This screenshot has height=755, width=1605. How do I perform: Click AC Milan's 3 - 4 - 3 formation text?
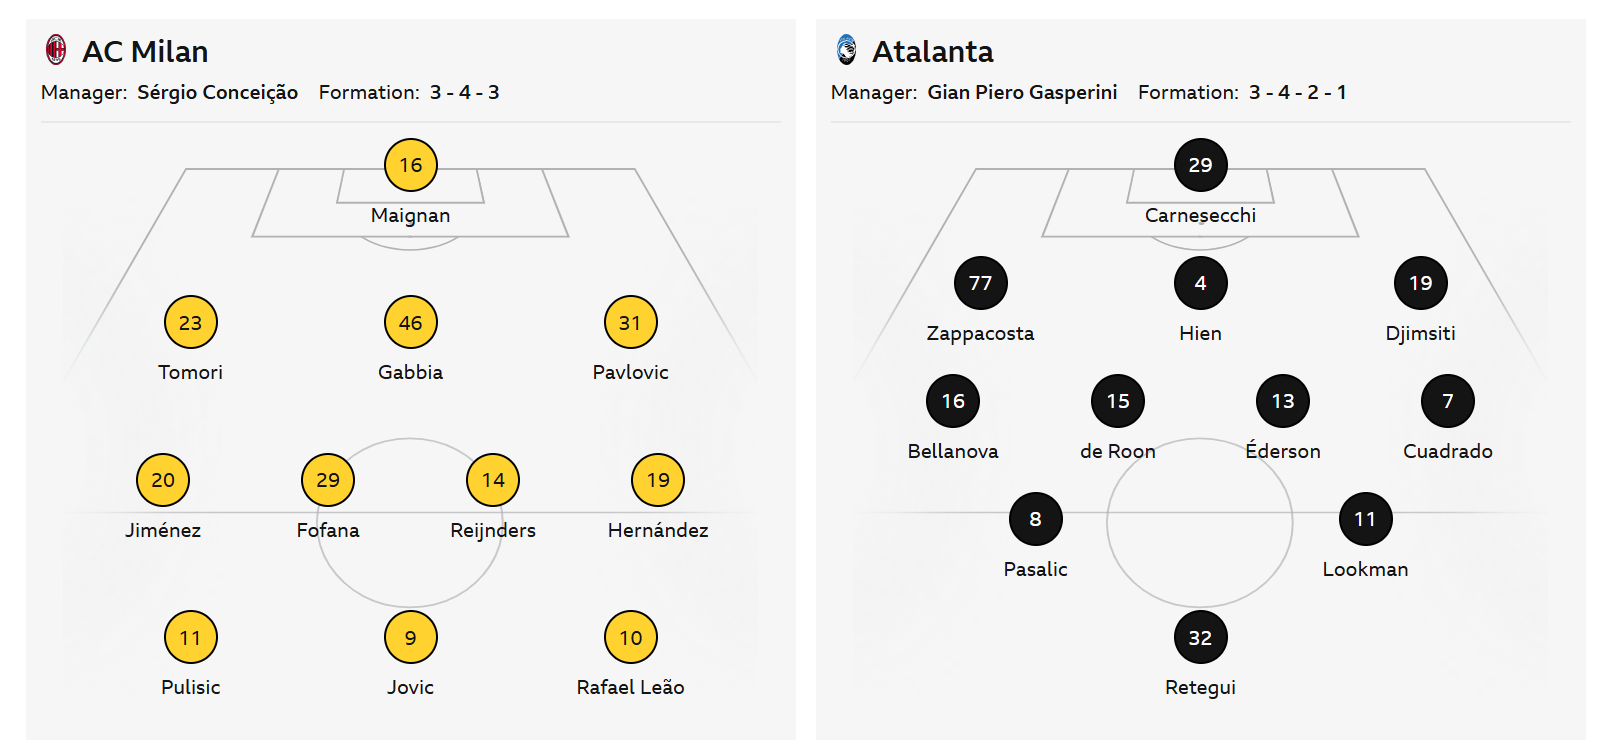464,92
